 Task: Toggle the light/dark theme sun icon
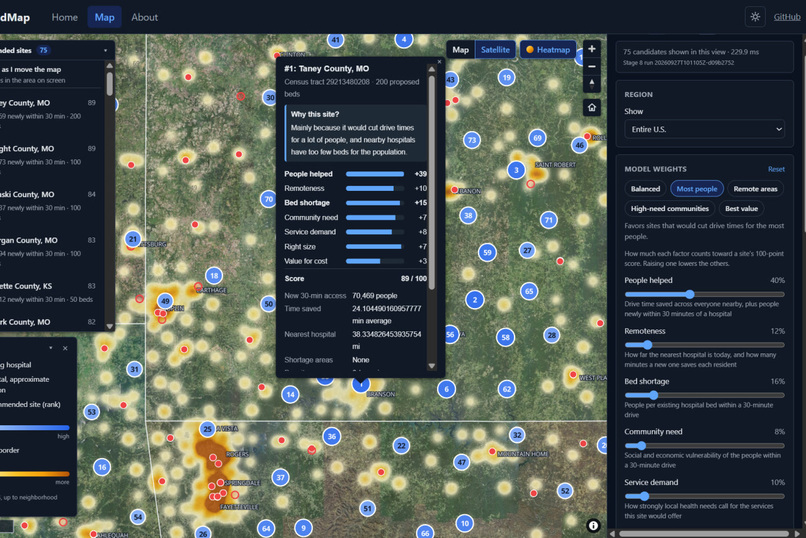(755, 17)
